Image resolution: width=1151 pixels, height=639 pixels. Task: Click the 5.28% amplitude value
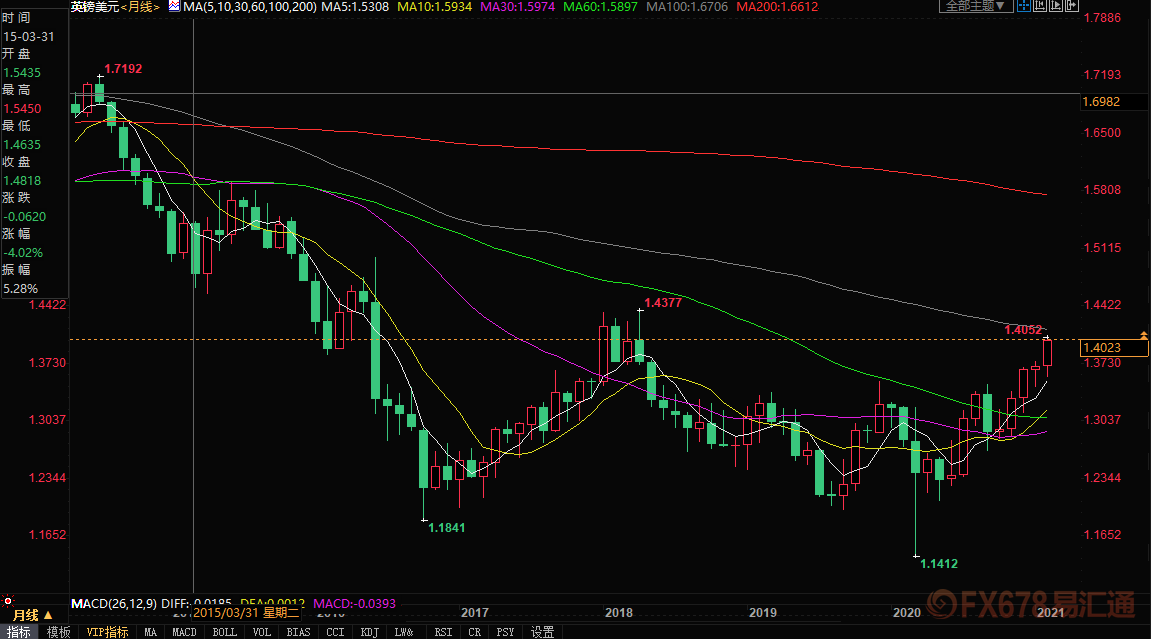[x=21, y=288]
